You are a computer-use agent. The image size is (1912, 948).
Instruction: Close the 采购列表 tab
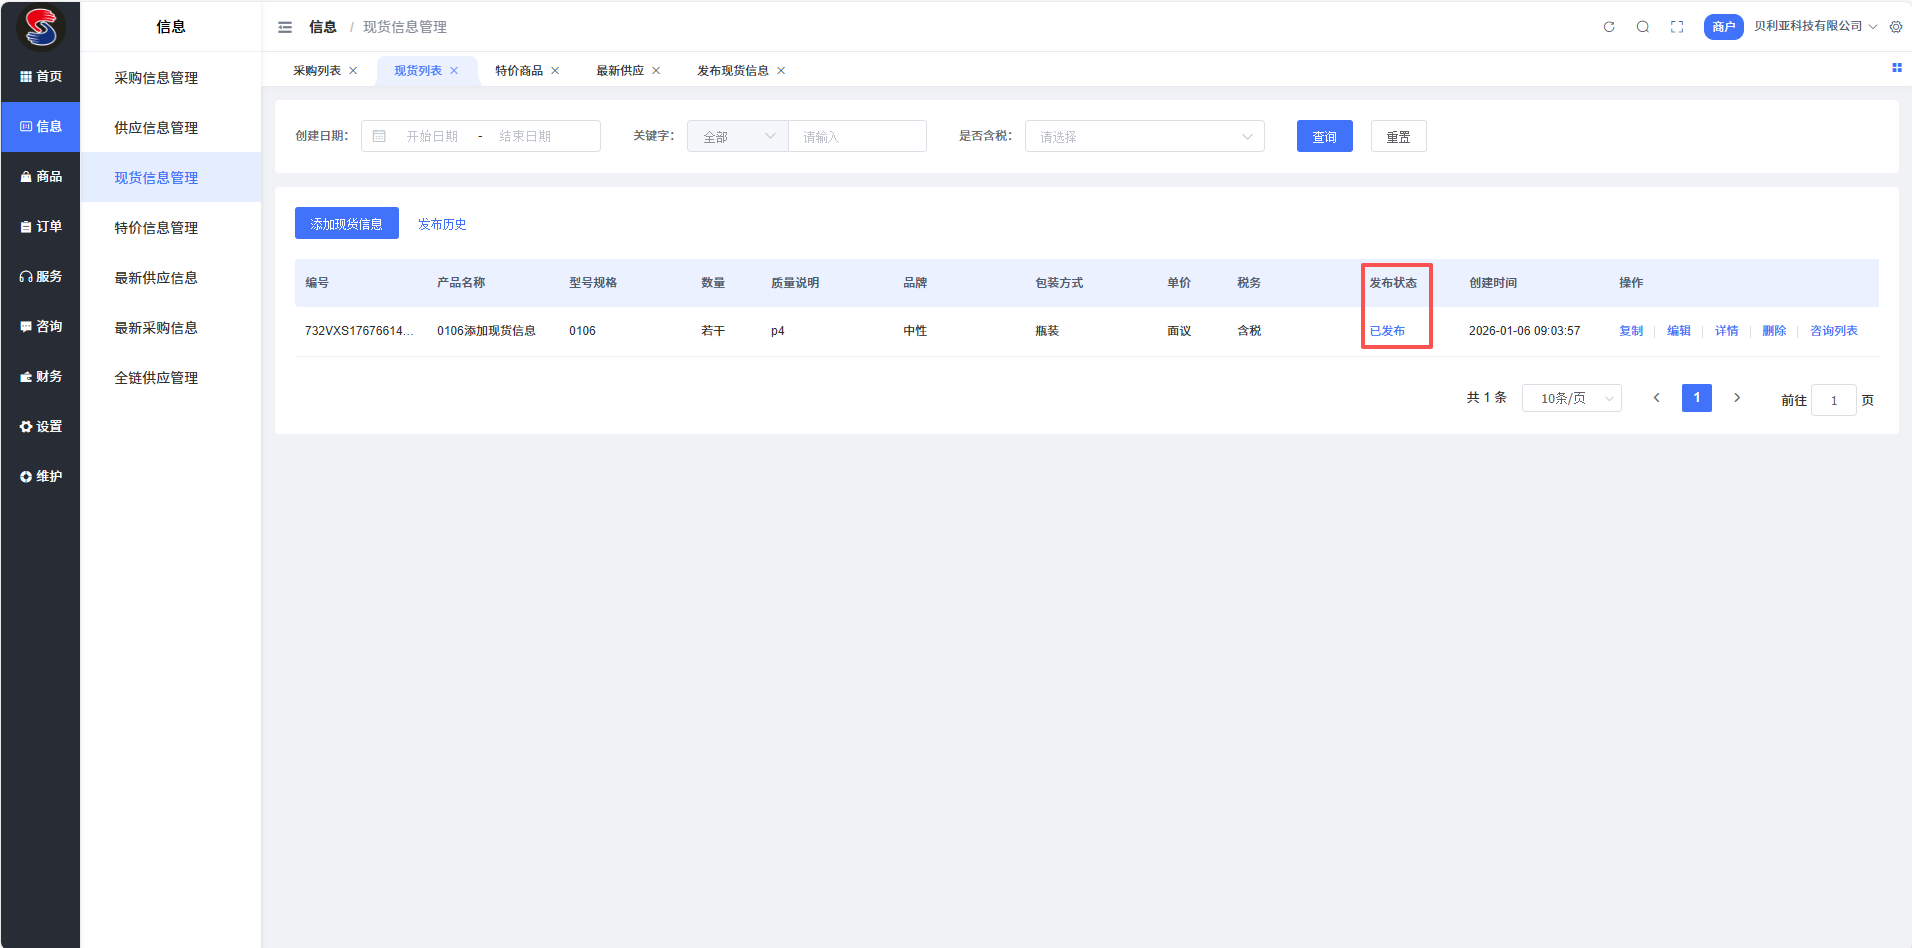click(353, 71)
